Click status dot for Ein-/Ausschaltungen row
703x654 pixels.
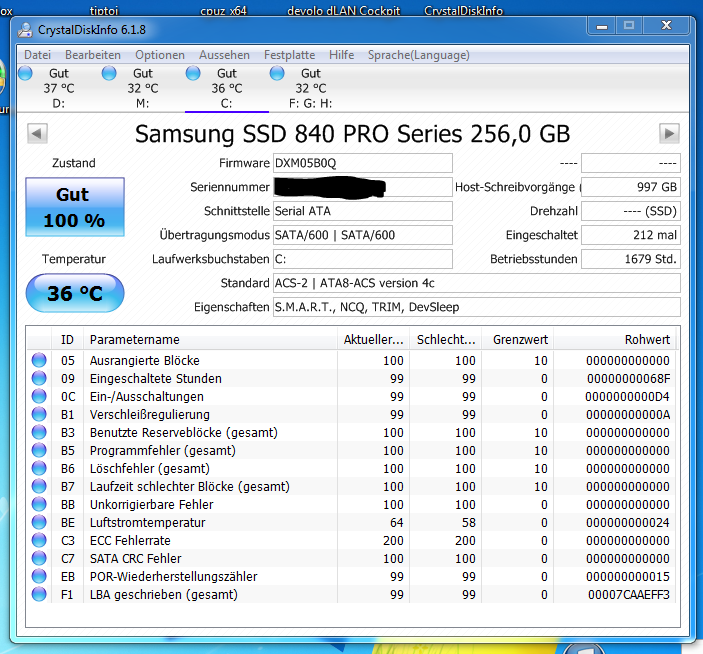click(39, 396)
